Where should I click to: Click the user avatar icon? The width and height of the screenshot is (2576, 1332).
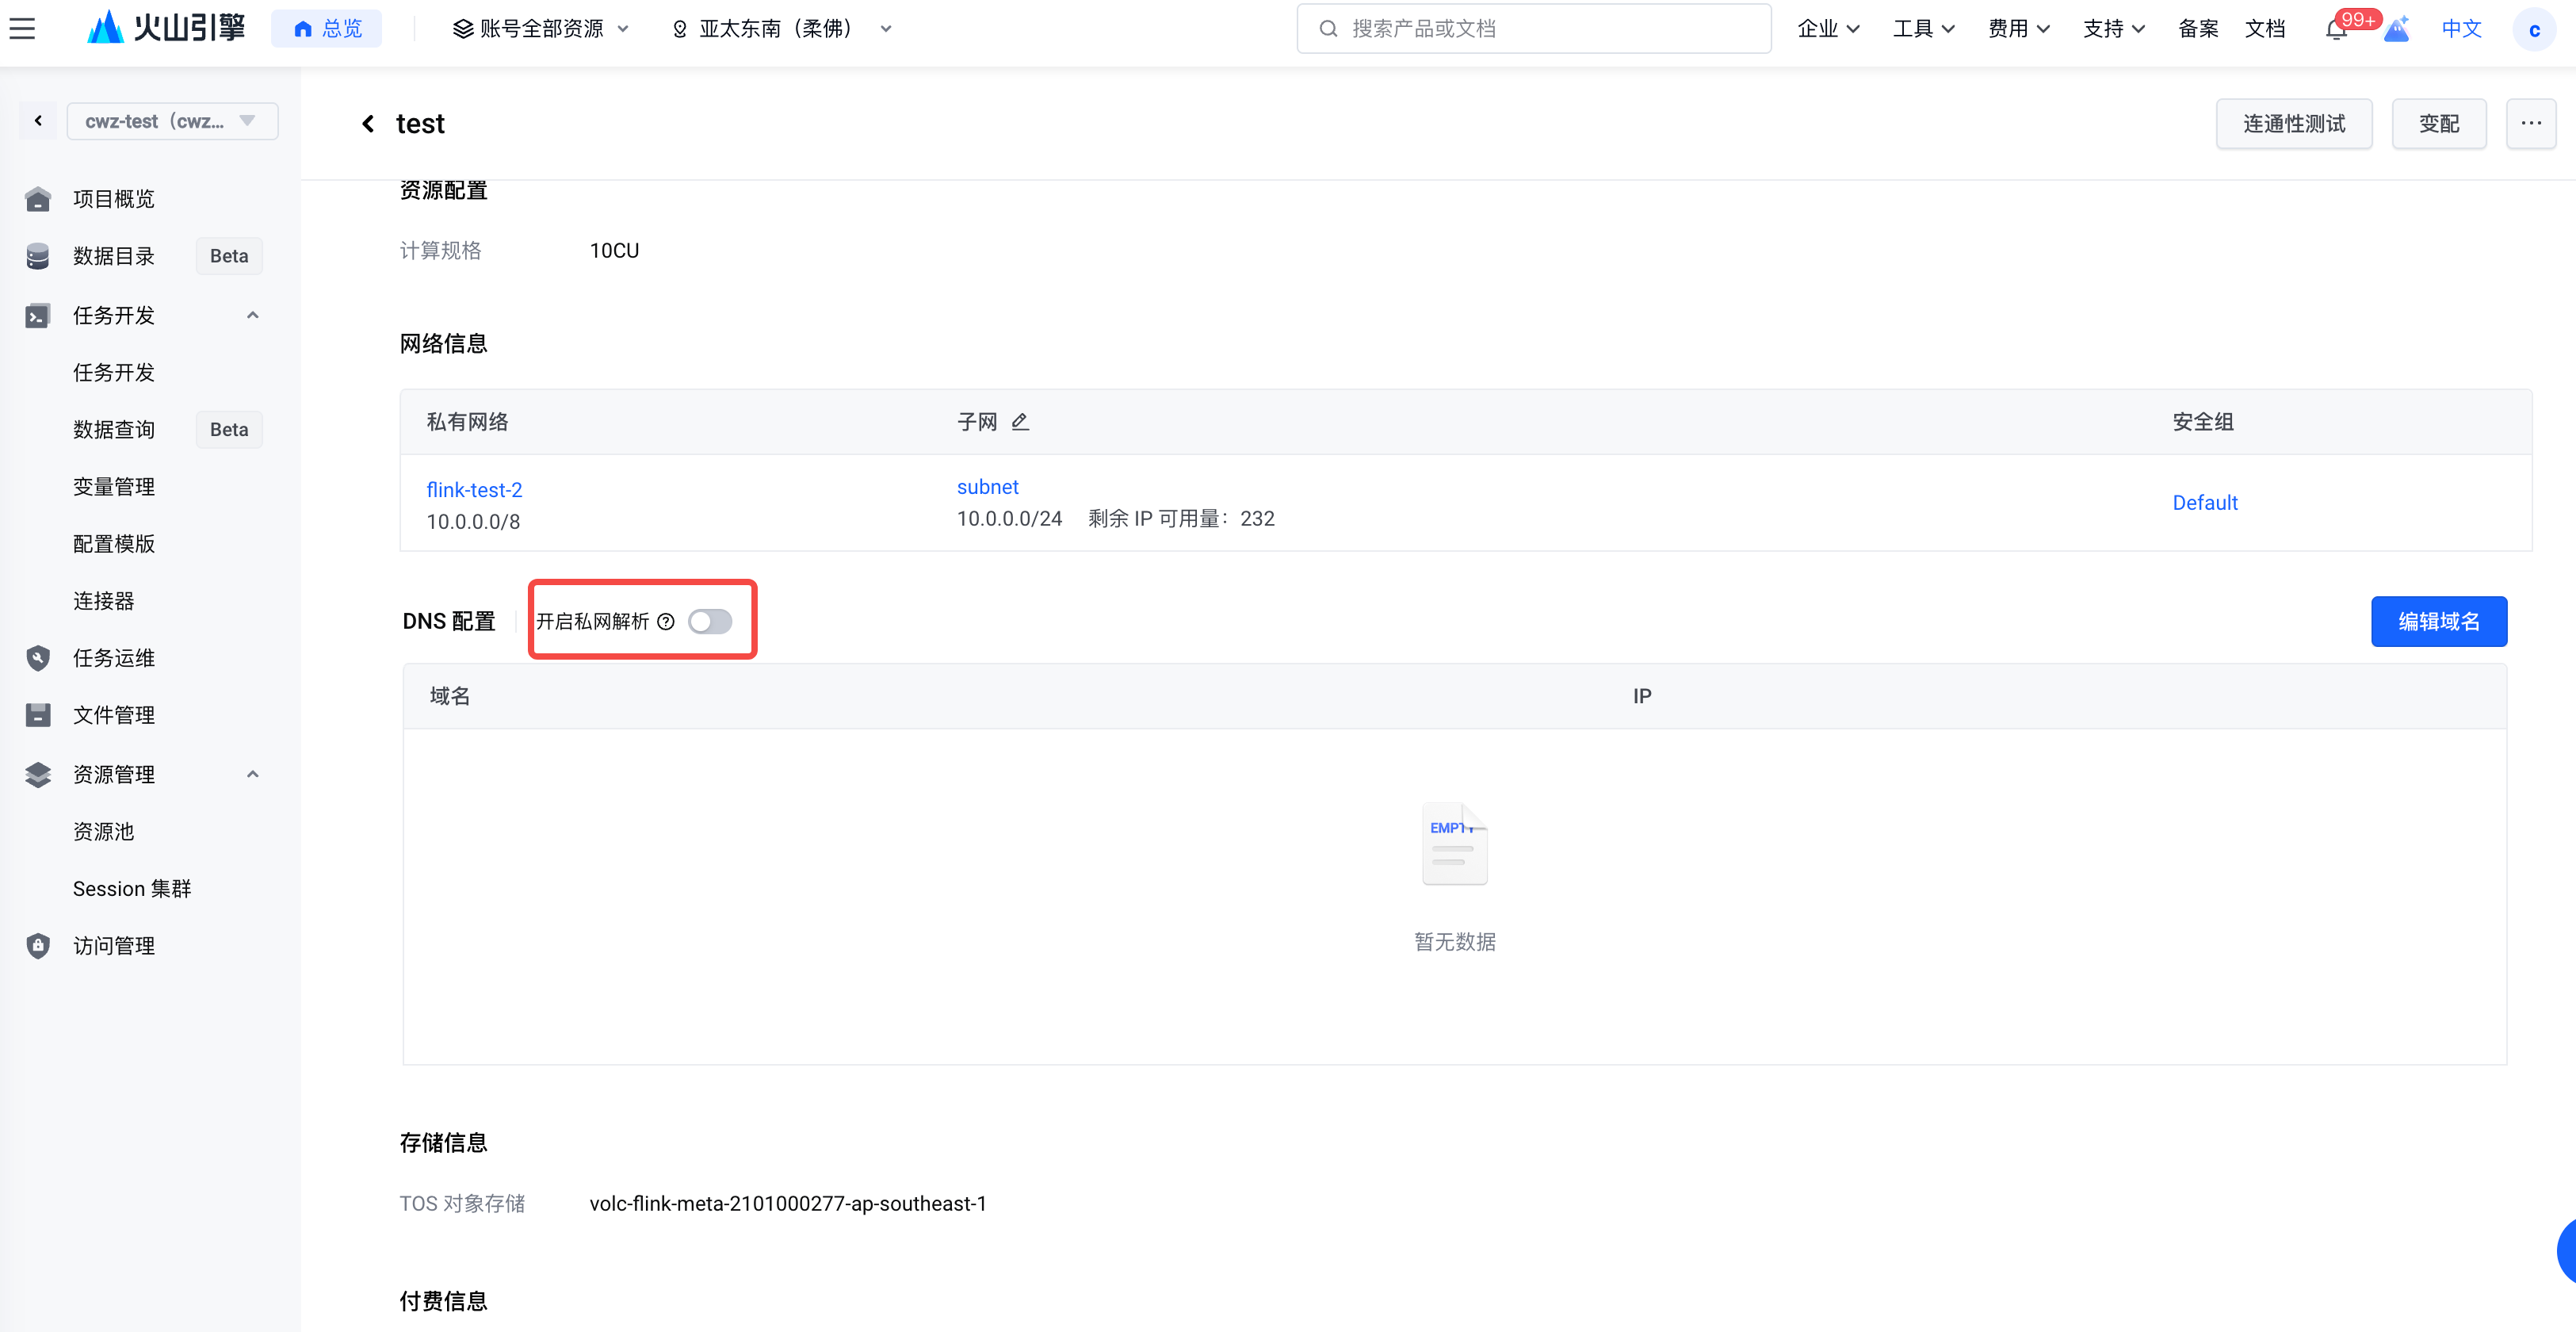pos(2533,29)
